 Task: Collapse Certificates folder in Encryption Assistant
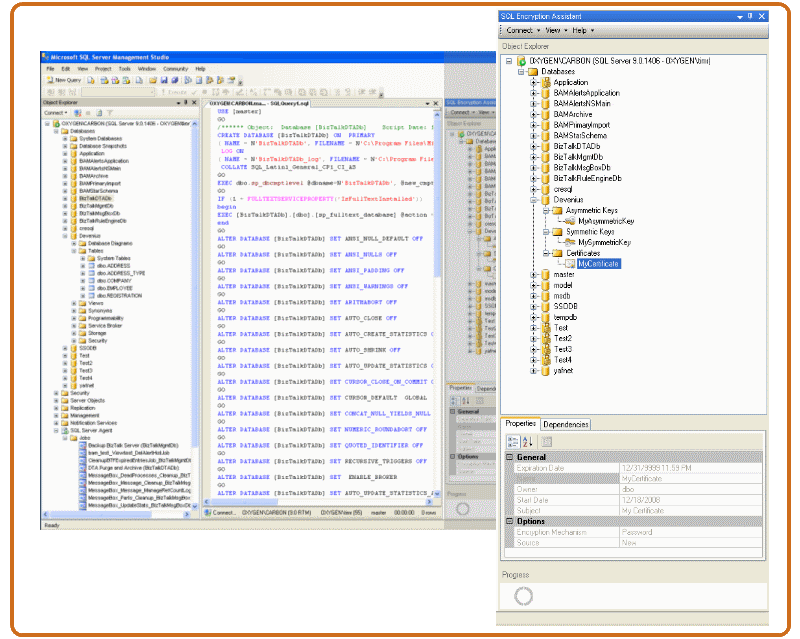click(x=545, y=253)
